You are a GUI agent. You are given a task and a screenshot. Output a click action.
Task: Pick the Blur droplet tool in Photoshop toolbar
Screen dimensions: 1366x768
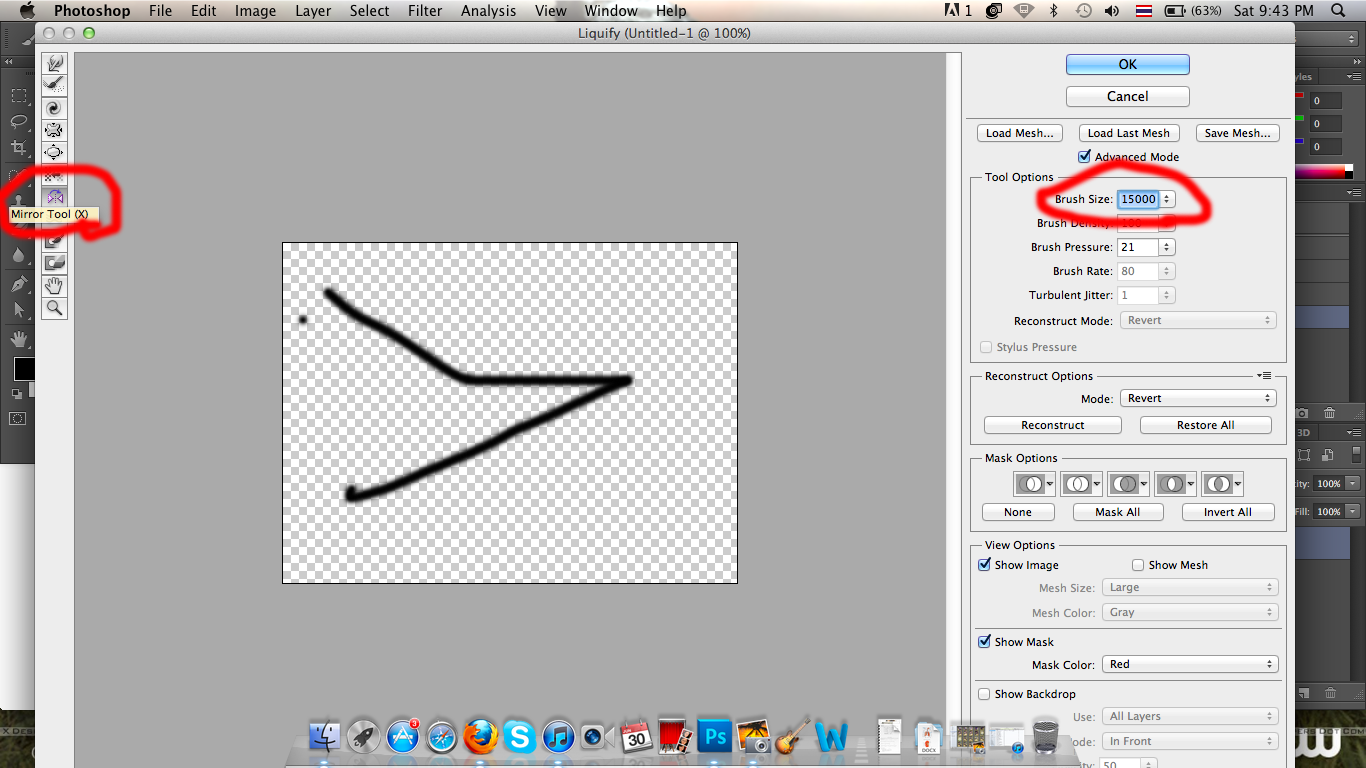(18, 254)
